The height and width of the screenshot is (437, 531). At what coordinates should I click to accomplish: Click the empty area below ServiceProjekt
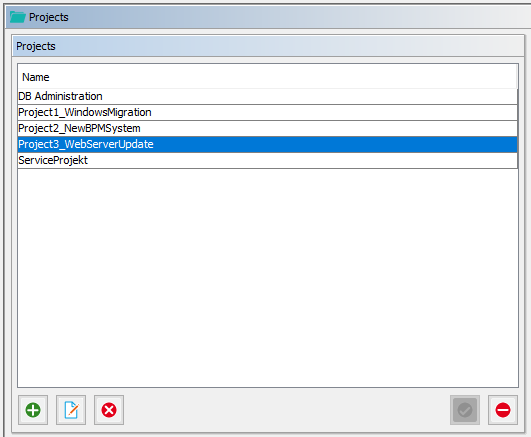click(x=268, y=278)
